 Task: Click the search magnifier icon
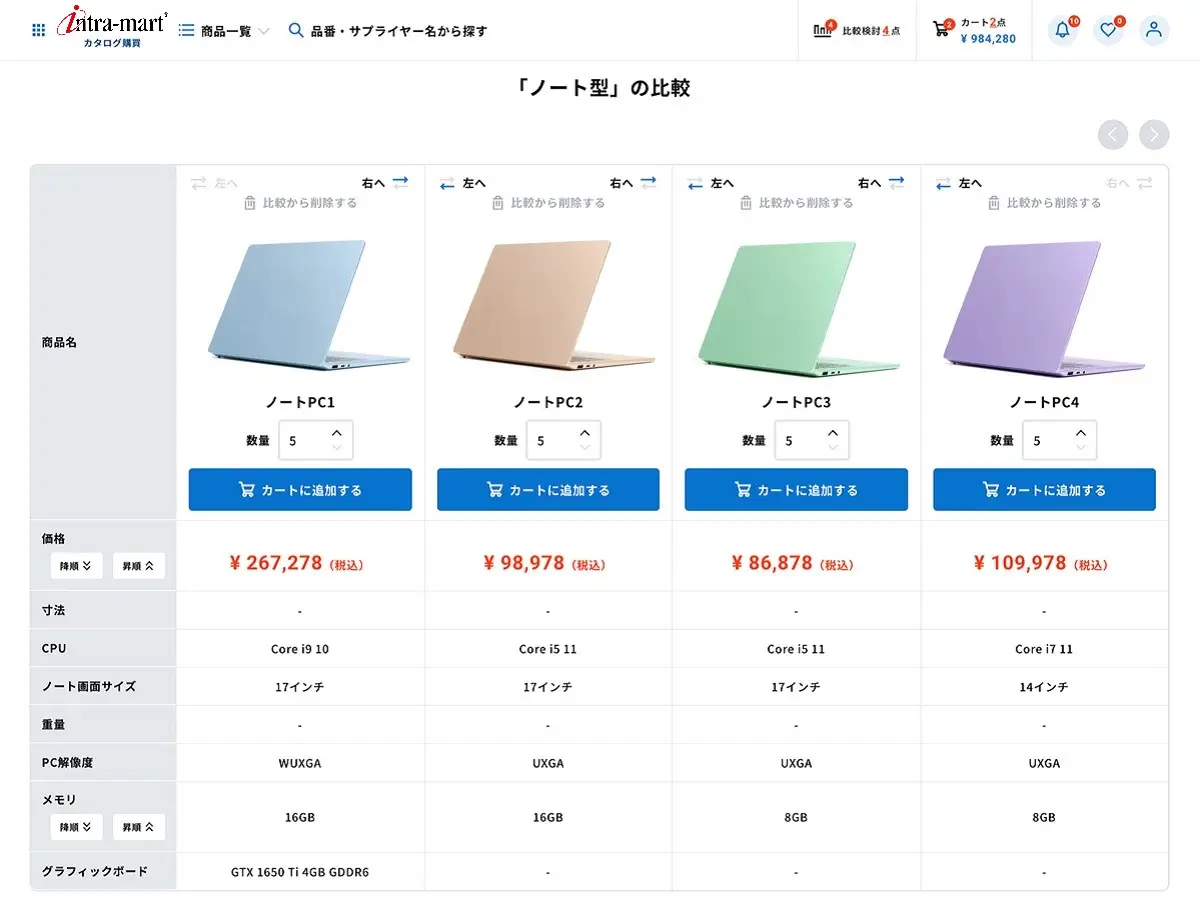pyautogui.click(x=296, y=30)
